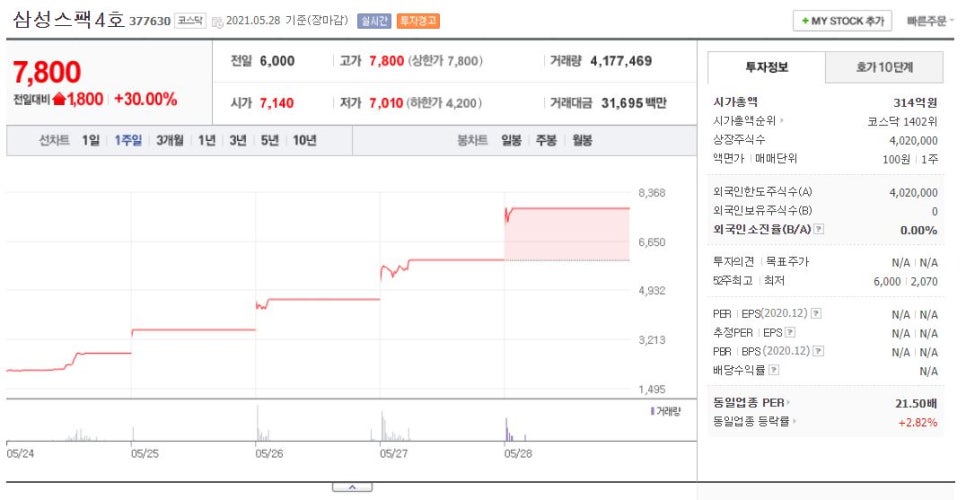Viewport: 966px width, 500px height.
Task: Select the 10년 line chart period
Action: click(x=304, y=140)
